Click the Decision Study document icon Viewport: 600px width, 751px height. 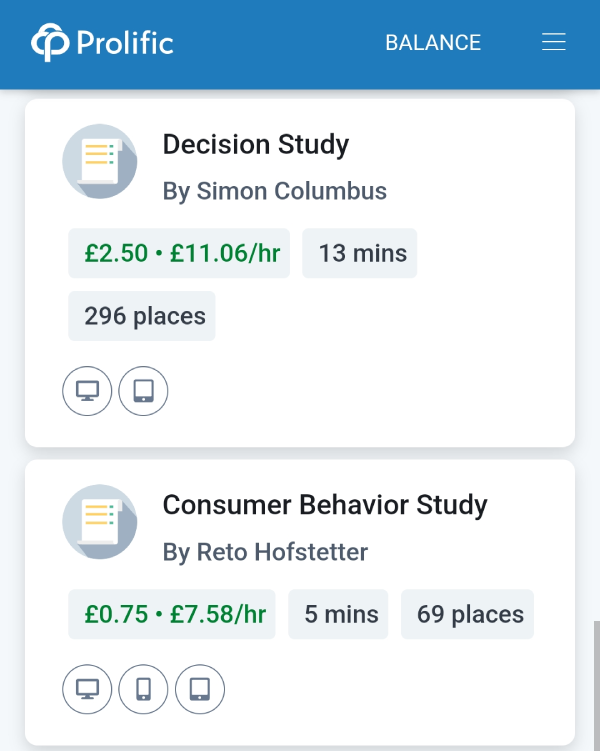[99, 161]
